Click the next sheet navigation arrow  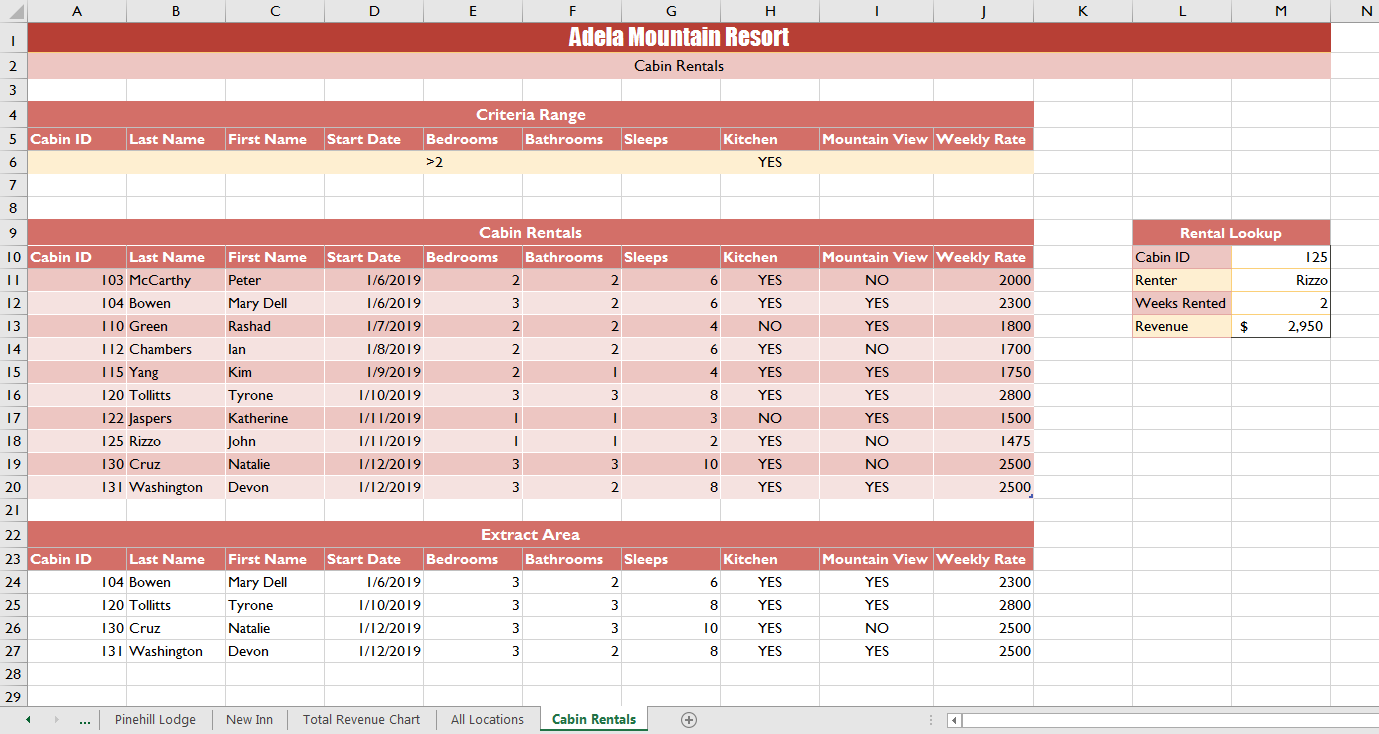(56, 720)
